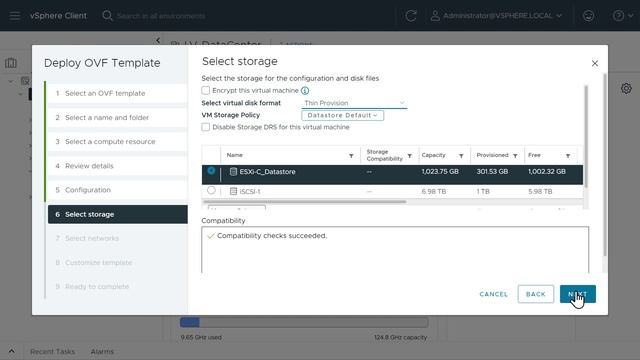The width and height of the screenshot is (640, 360).
Task: Sort by the Capacity column header
Action: coord(433,155)
